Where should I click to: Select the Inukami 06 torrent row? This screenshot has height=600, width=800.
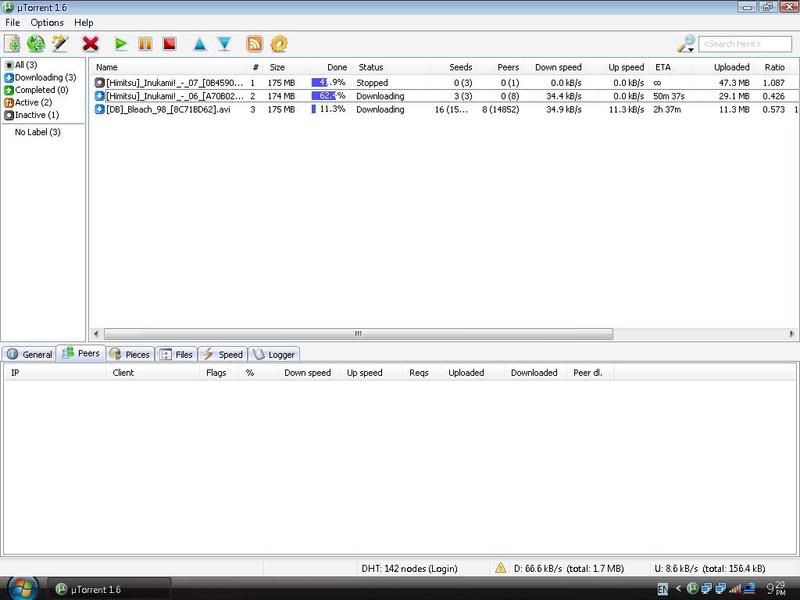point(444,96)
